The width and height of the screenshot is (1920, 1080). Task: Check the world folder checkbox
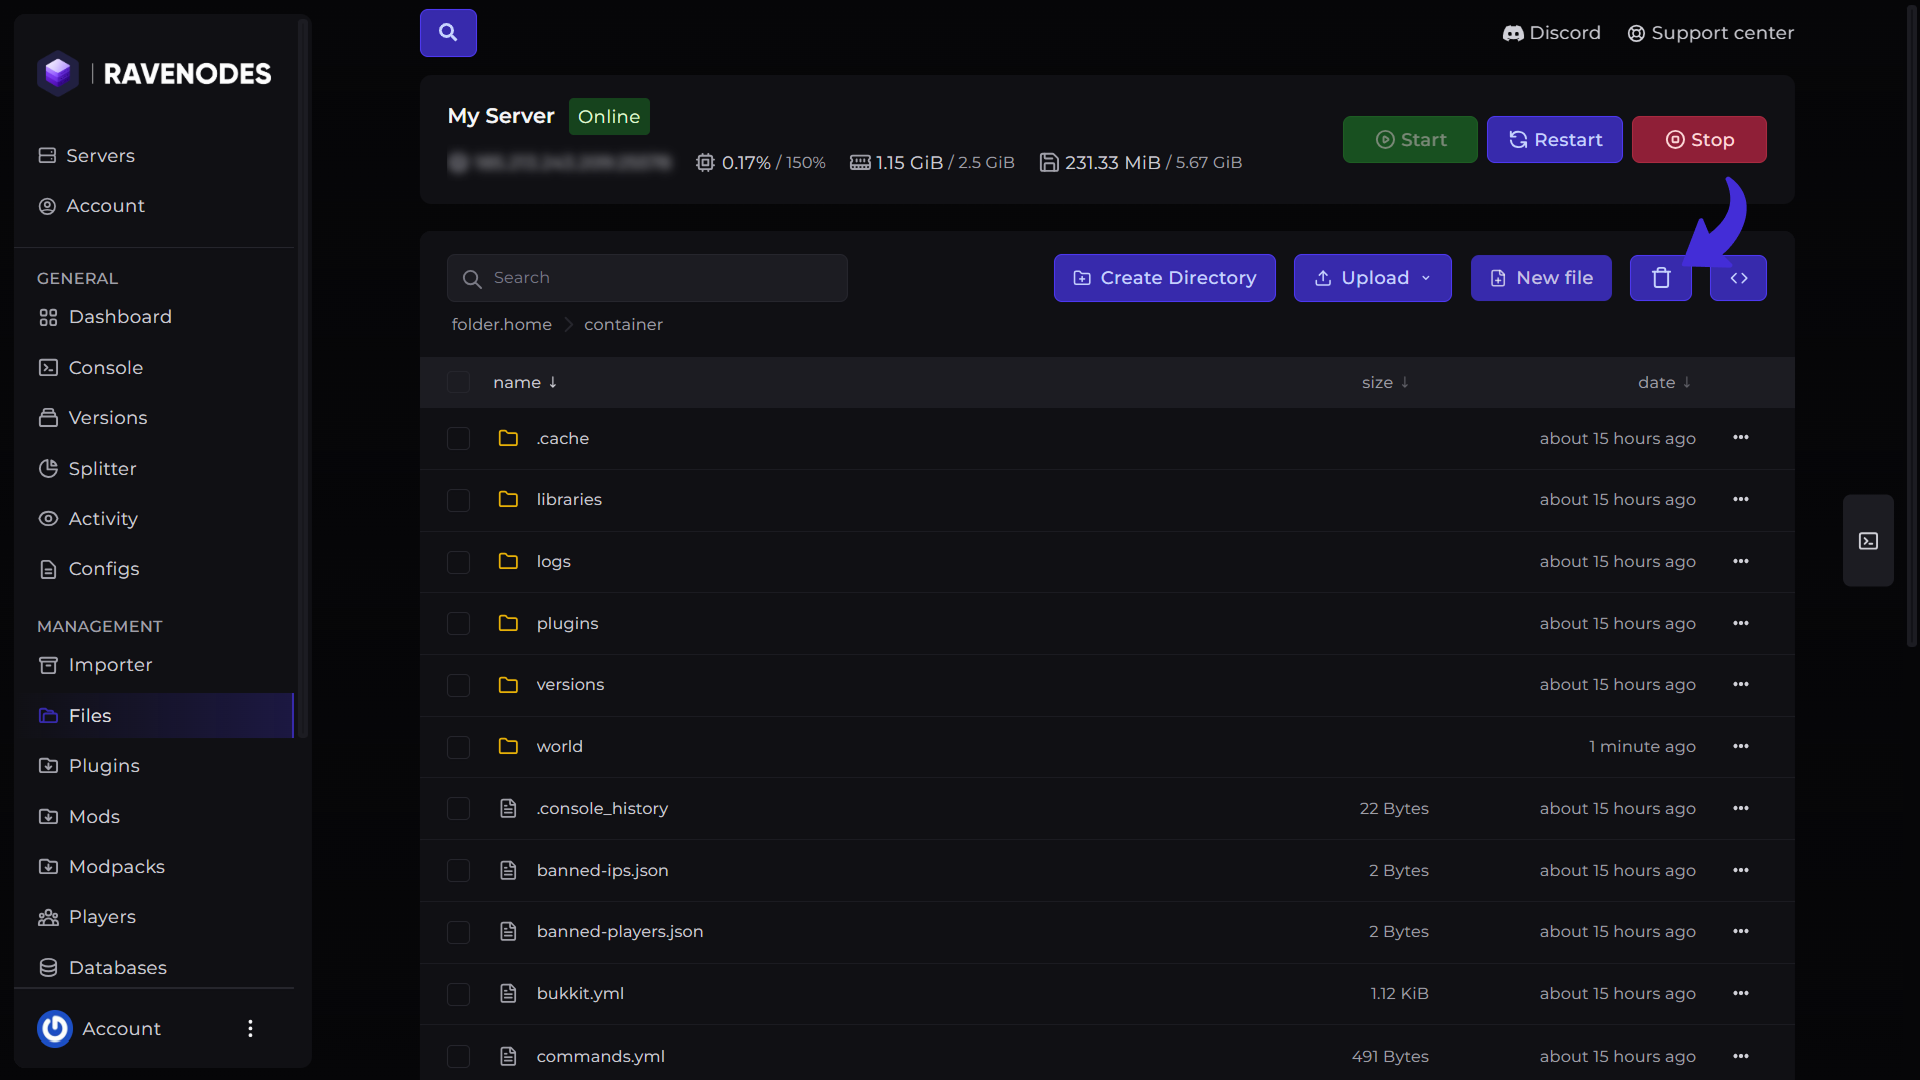click(x=458, y=746)
